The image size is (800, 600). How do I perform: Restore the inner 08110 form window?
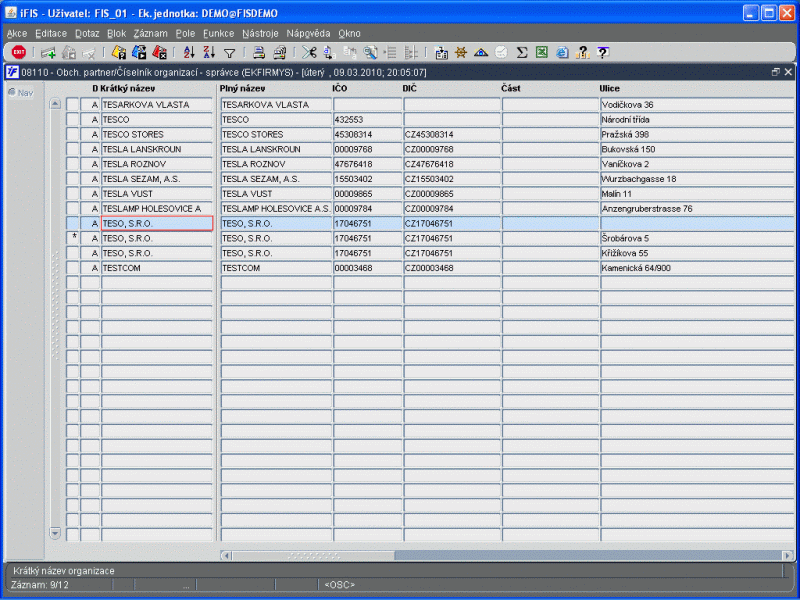pyautogui.click(x=776, y=72)
